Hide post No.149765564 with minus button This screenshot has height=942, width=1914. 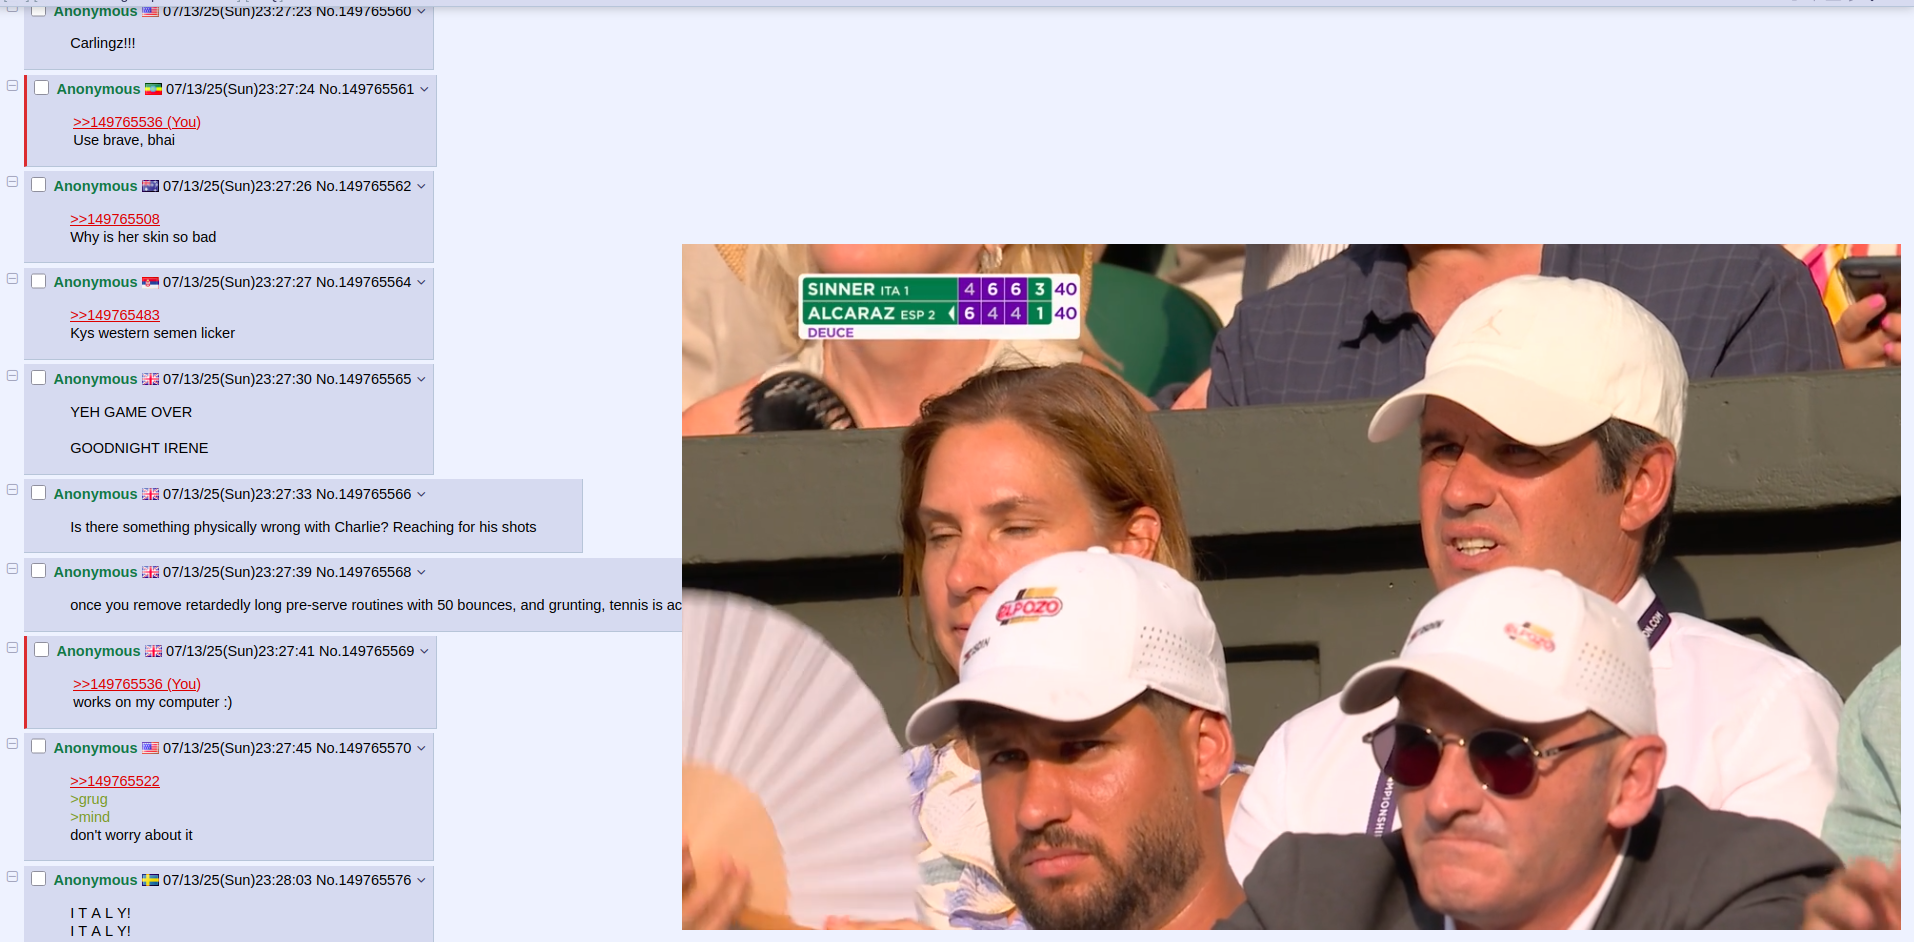(12, 279)
